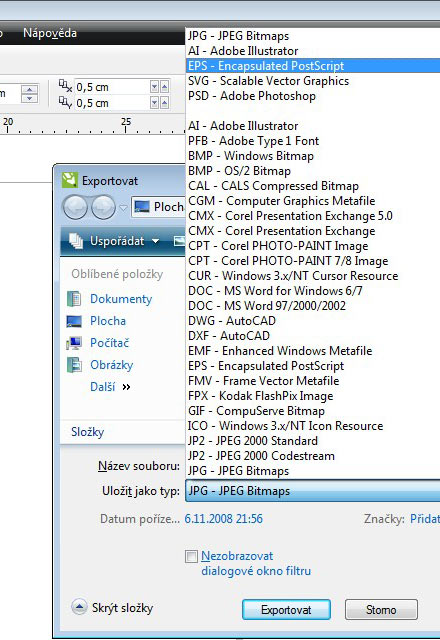Open Počítač favorite link
This screenshot has width=440, height=640.
tap(109, 343)
